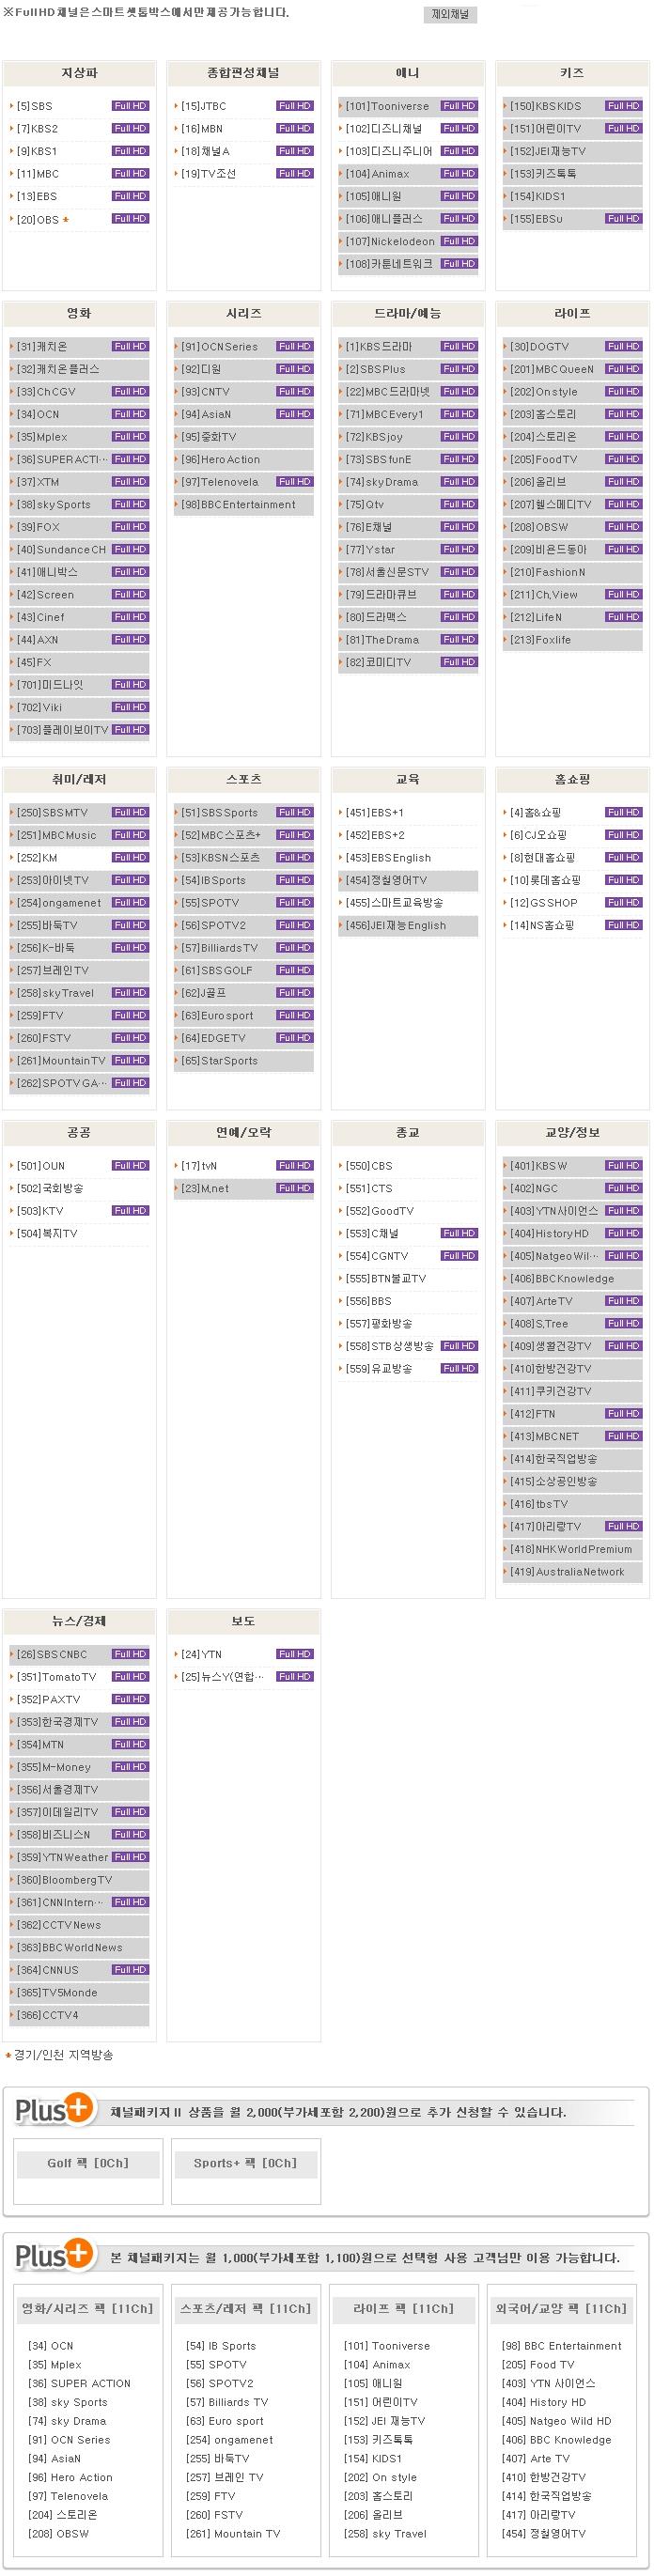Click the 보도 category header
654x2576 pixels.
(244, 1621)
